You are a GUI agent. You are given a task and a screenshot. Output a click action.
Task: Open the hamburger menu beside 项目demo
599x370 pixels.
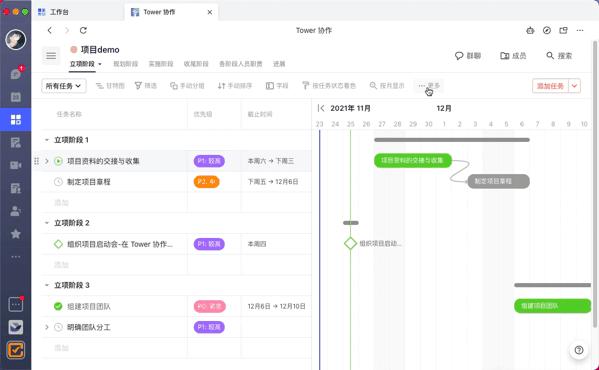click(51, 56)
